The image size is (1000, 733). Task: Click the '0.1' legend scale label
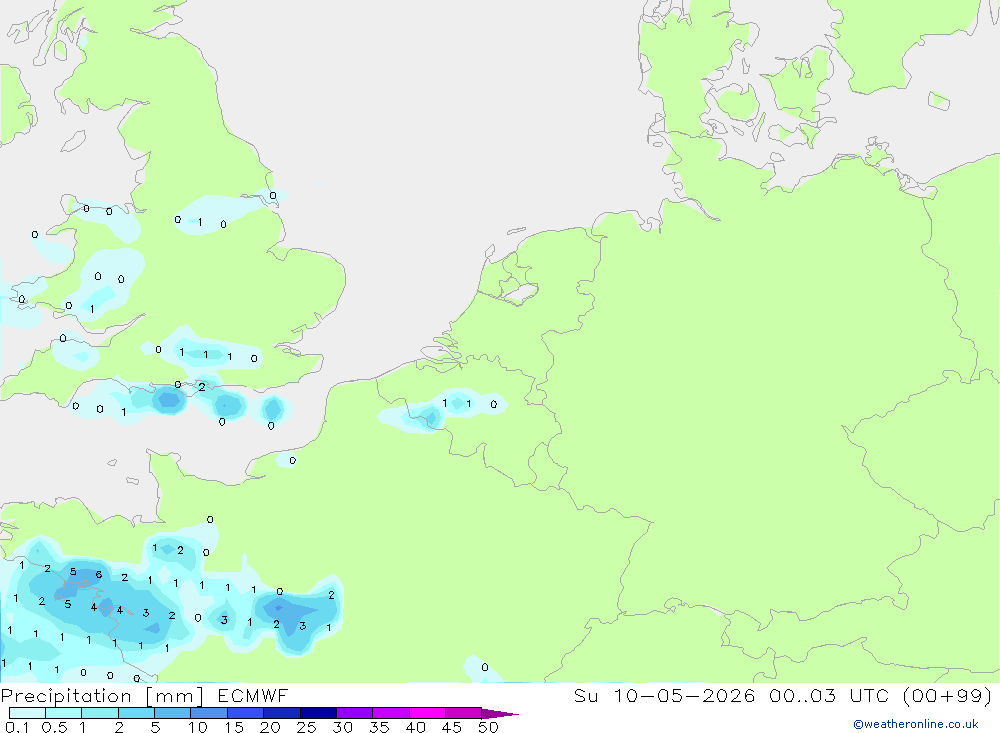(17, 727)
